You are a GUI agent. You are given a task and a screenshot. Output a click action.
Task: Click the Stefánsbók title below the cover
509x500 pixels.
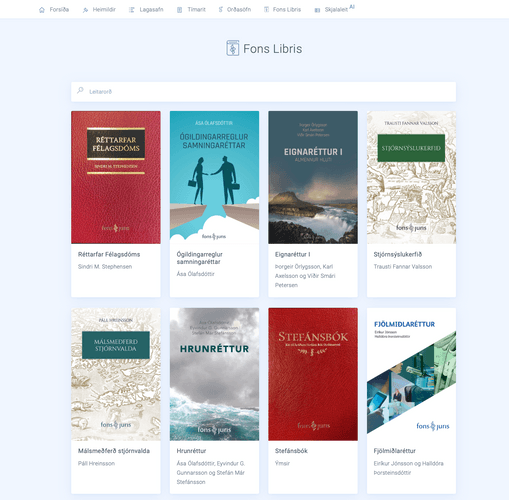coord(291,451)
